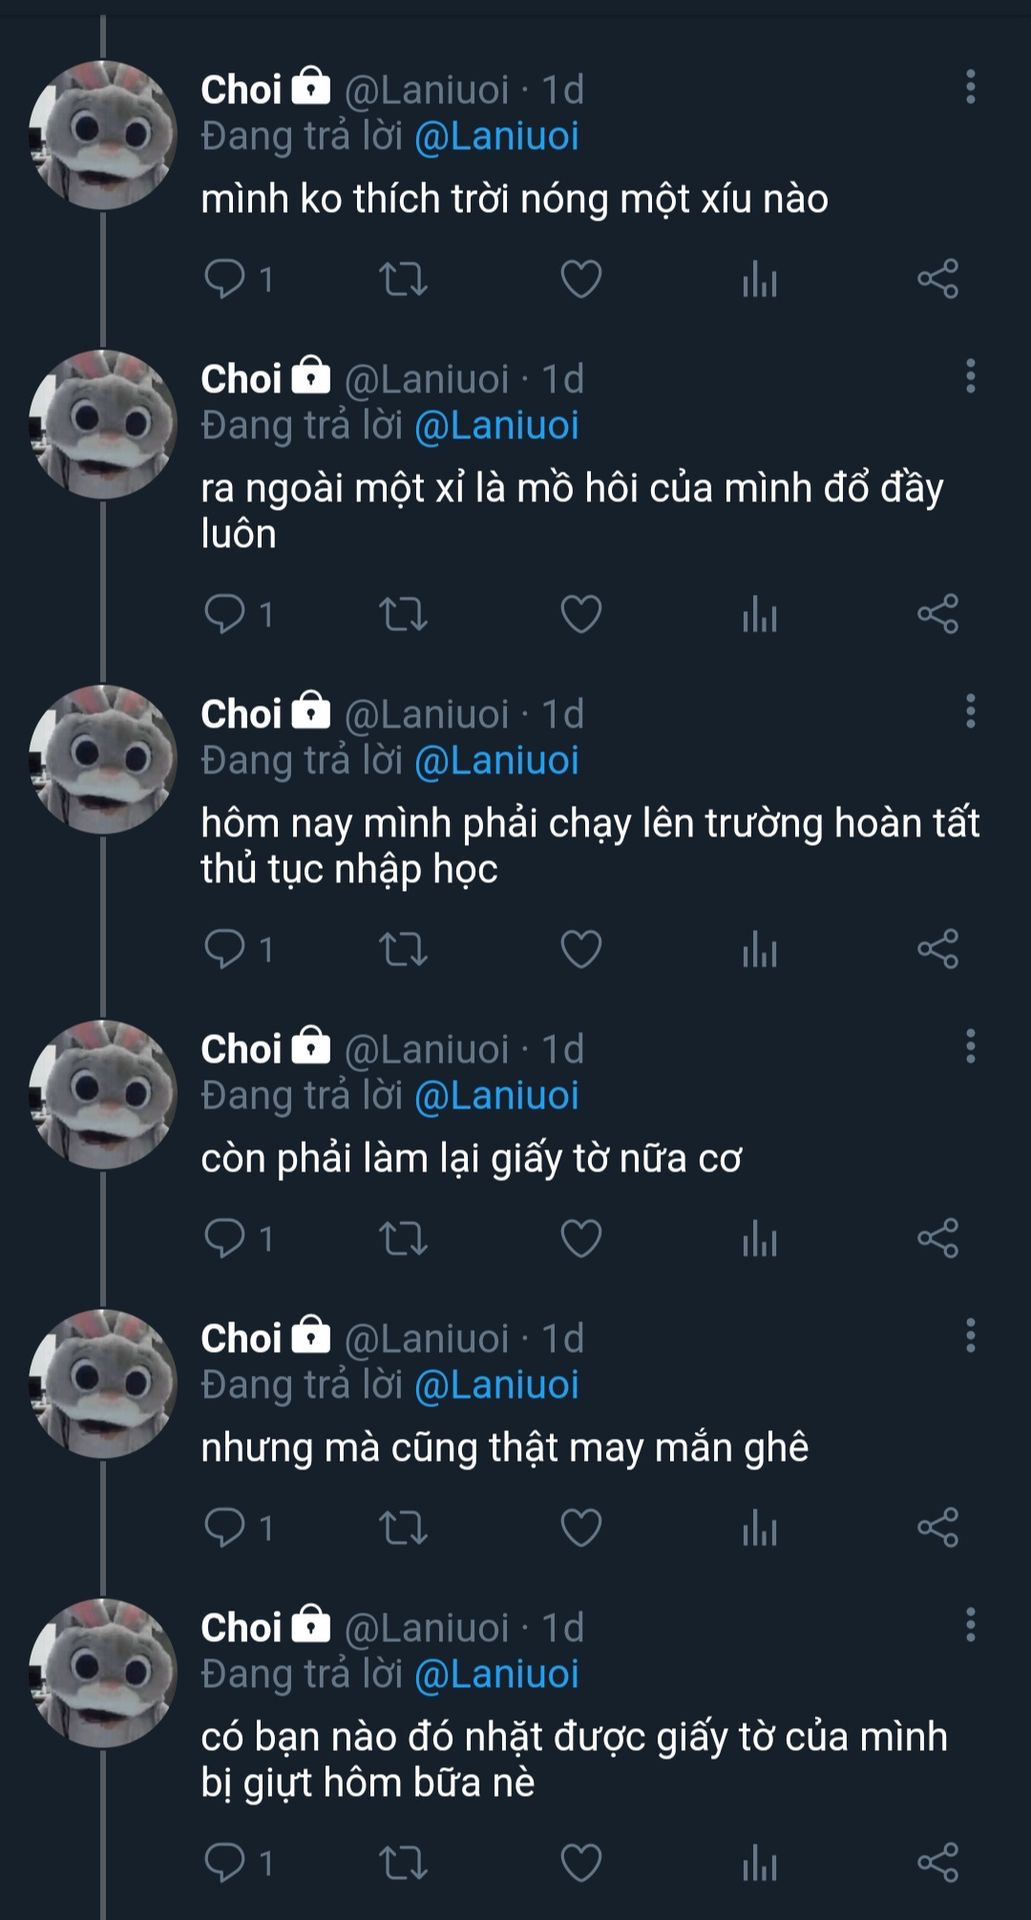Expand three-dot menu on nhập học tweet
This screenshot has height=1920, width=1031.
[x=970, y=712]
